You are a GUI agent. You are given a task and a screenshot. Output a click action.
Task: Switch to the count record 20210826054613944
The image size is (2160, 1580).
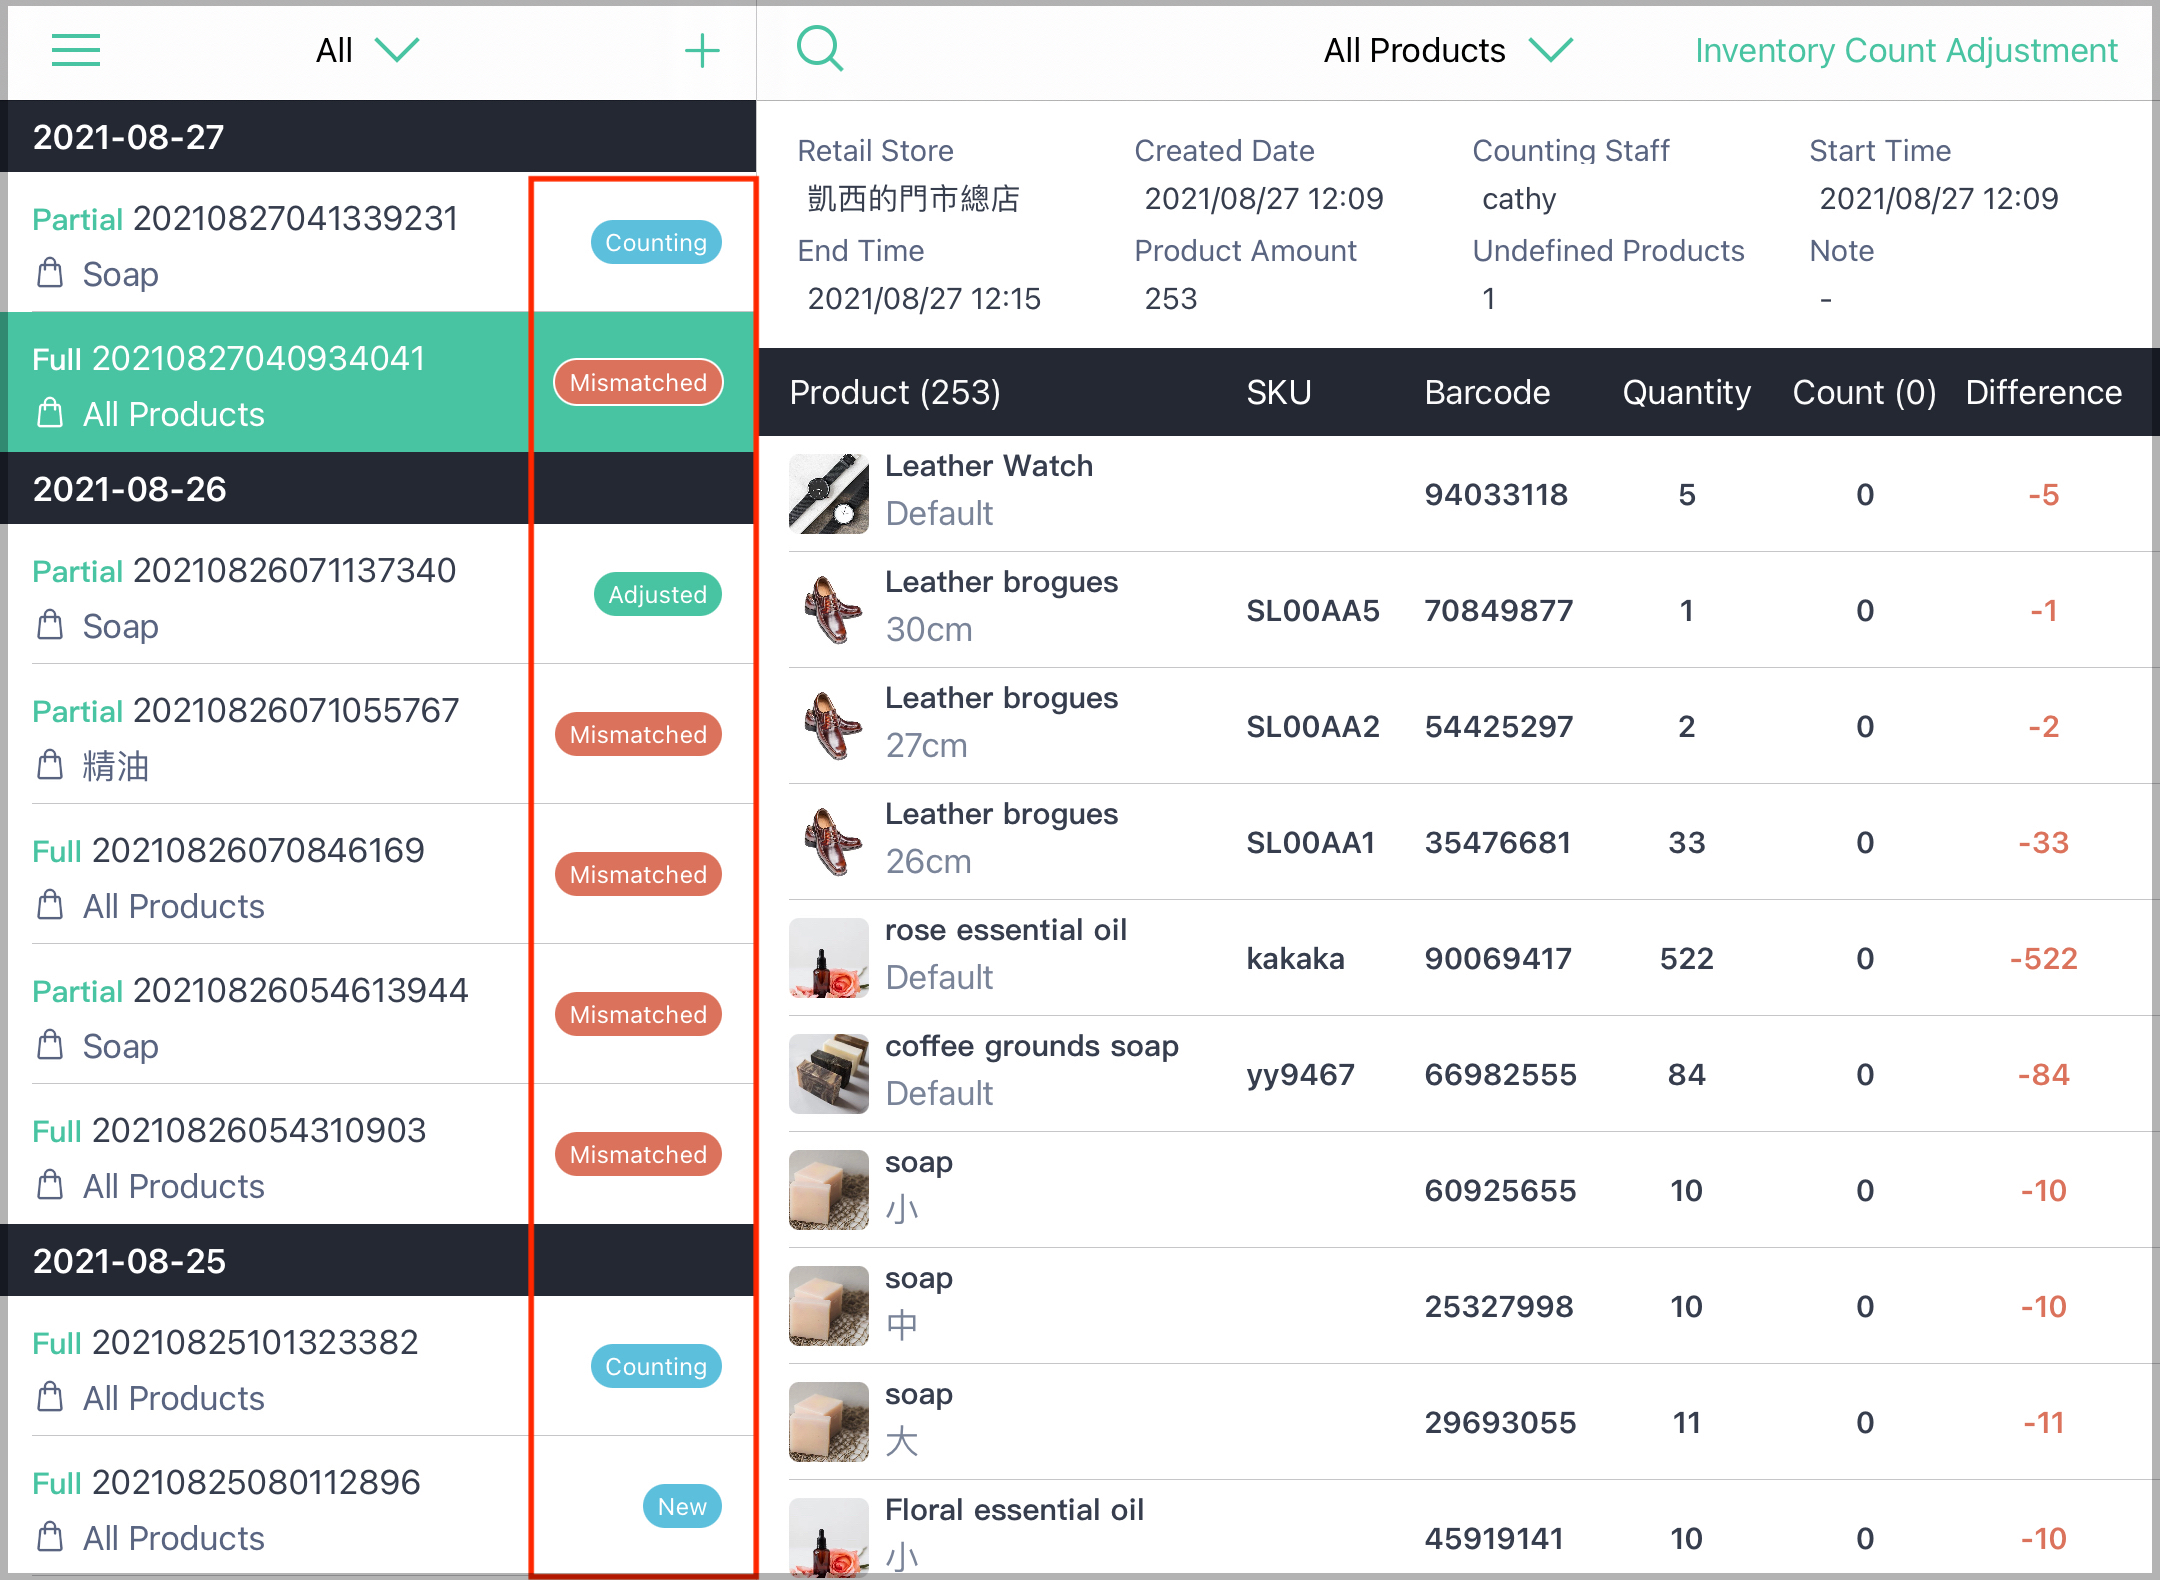pyautogui.click(x=250, y=1016)
